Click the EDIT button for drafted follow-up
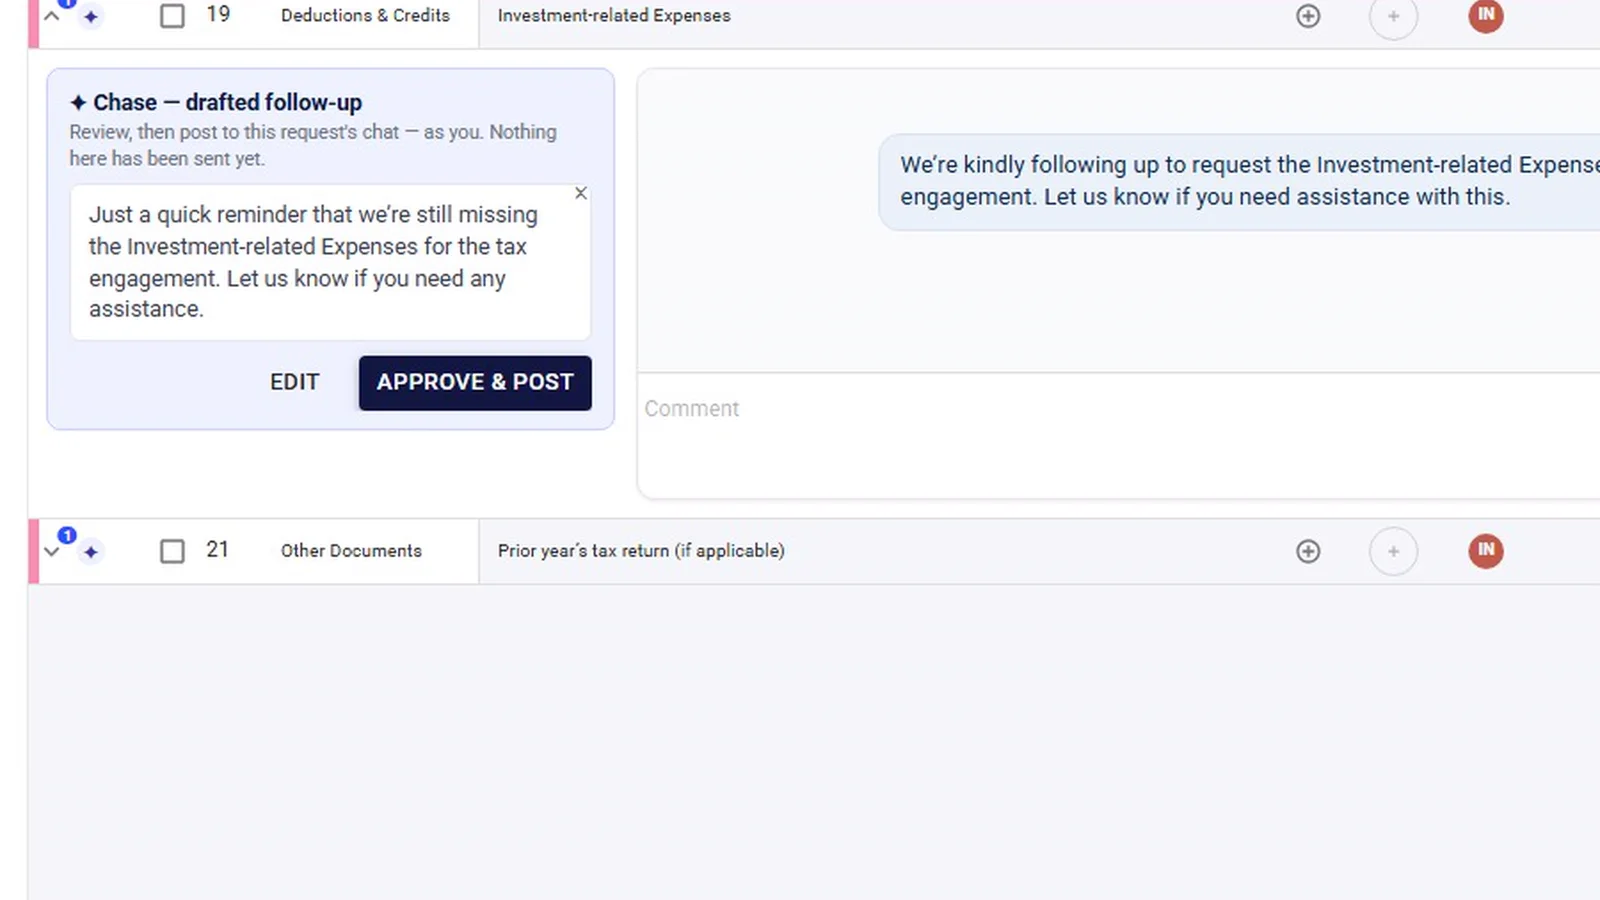This screenshot has height=900, width=1600. pyautogui.click(x=295, y=382)
